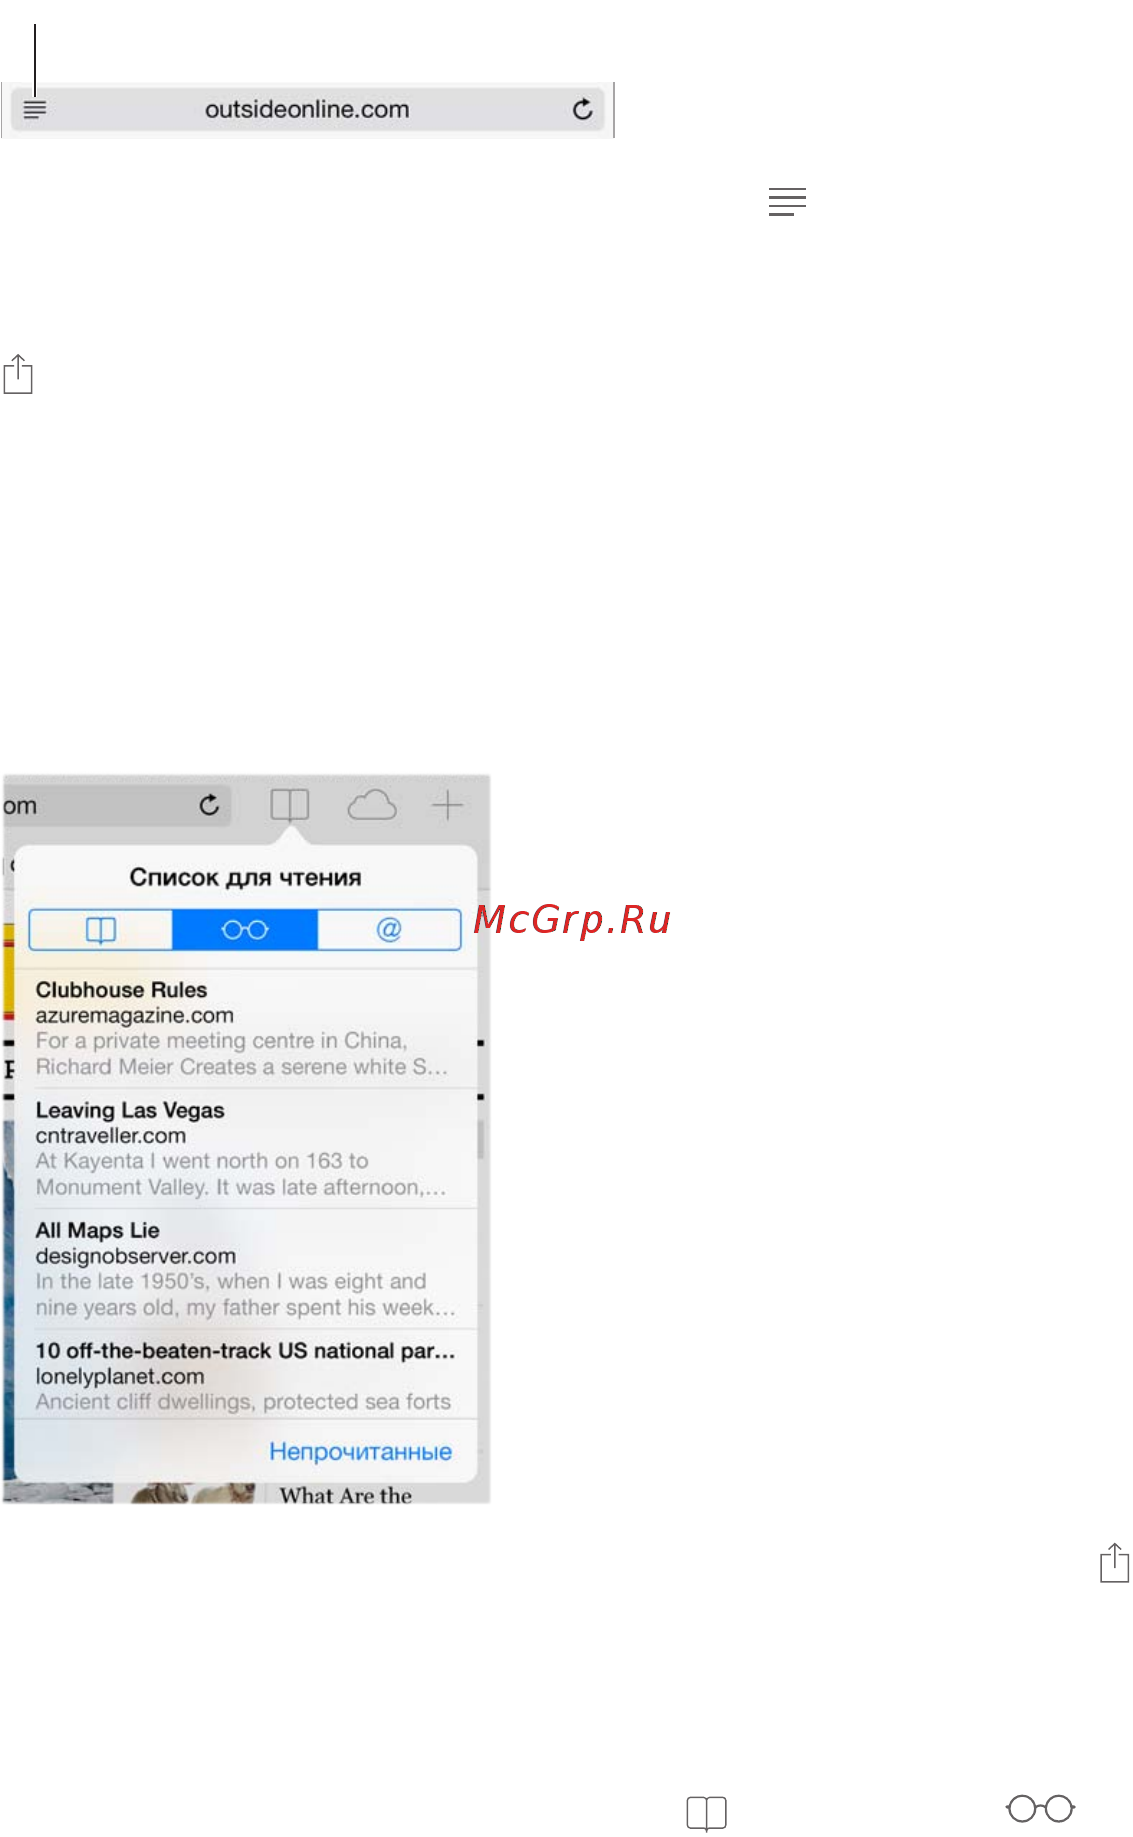This screenshot has height=1837, width=1133.
Task: Reload outsideonline.com page
Action: [582, 109]
